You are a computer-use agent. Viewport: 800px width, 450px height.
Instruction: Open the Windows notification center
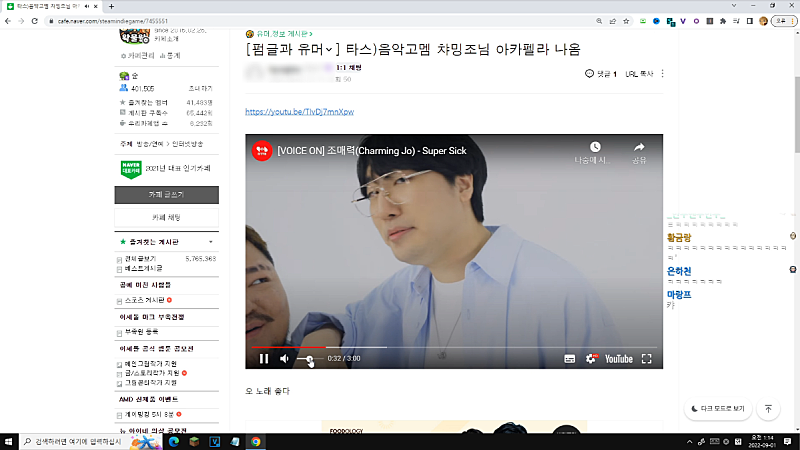[x=787, y=441]
